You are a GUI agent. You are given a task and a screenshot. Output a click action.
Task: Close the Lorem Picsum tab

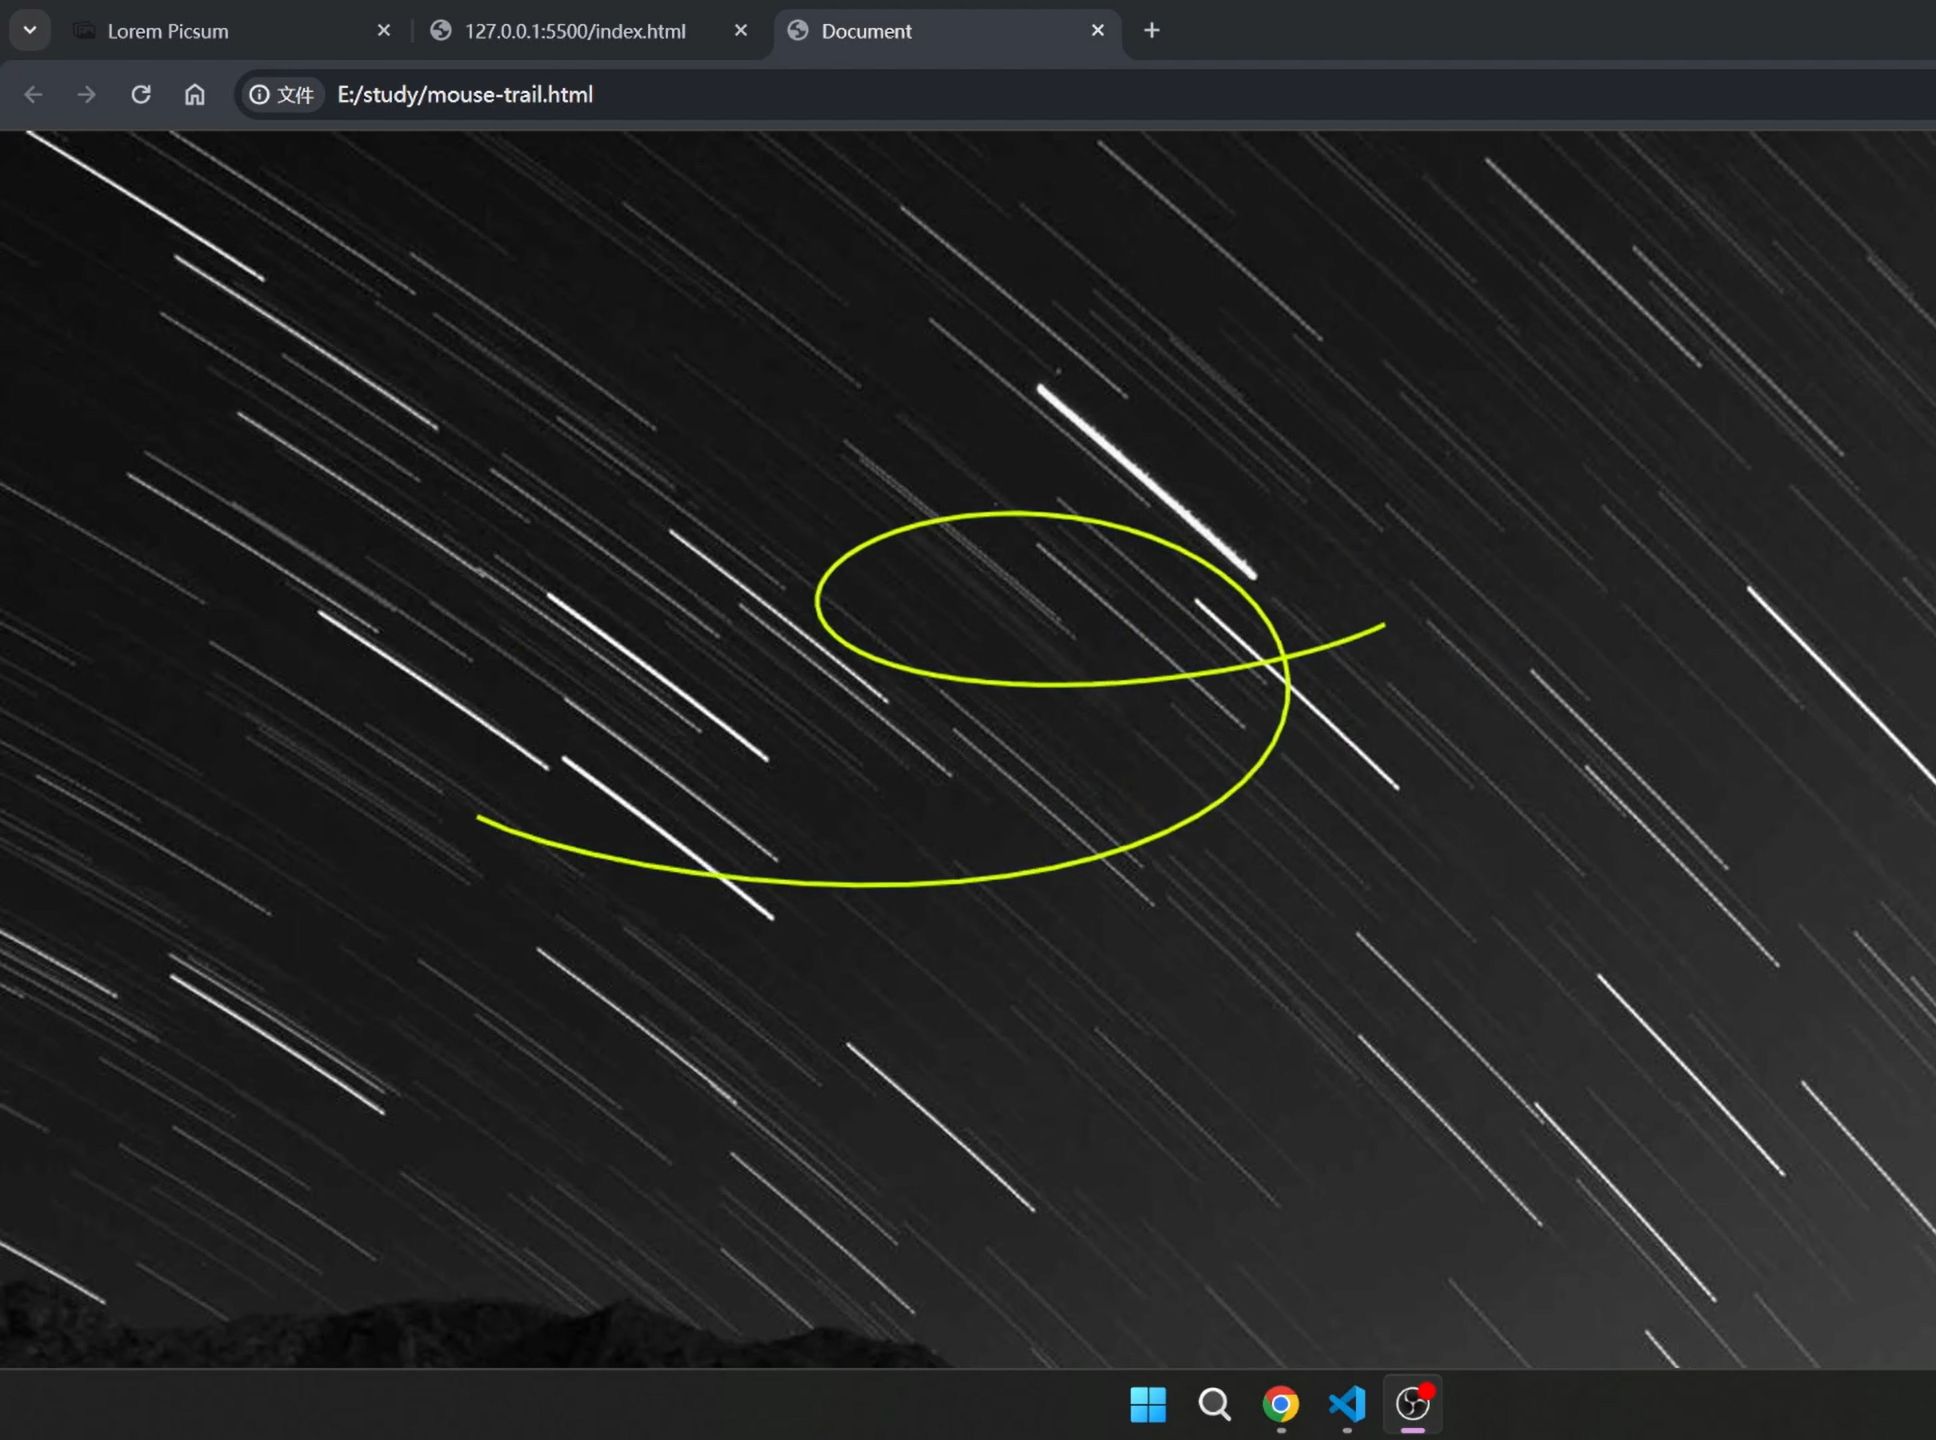[383, 31]
